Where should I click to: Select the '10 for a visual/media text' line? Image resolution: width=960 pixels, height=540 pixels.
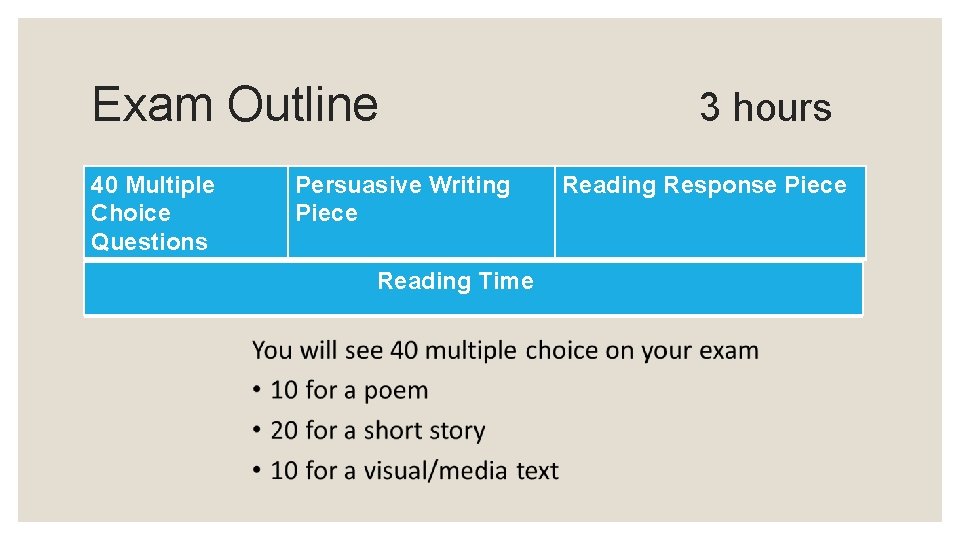tap(414, 470)
